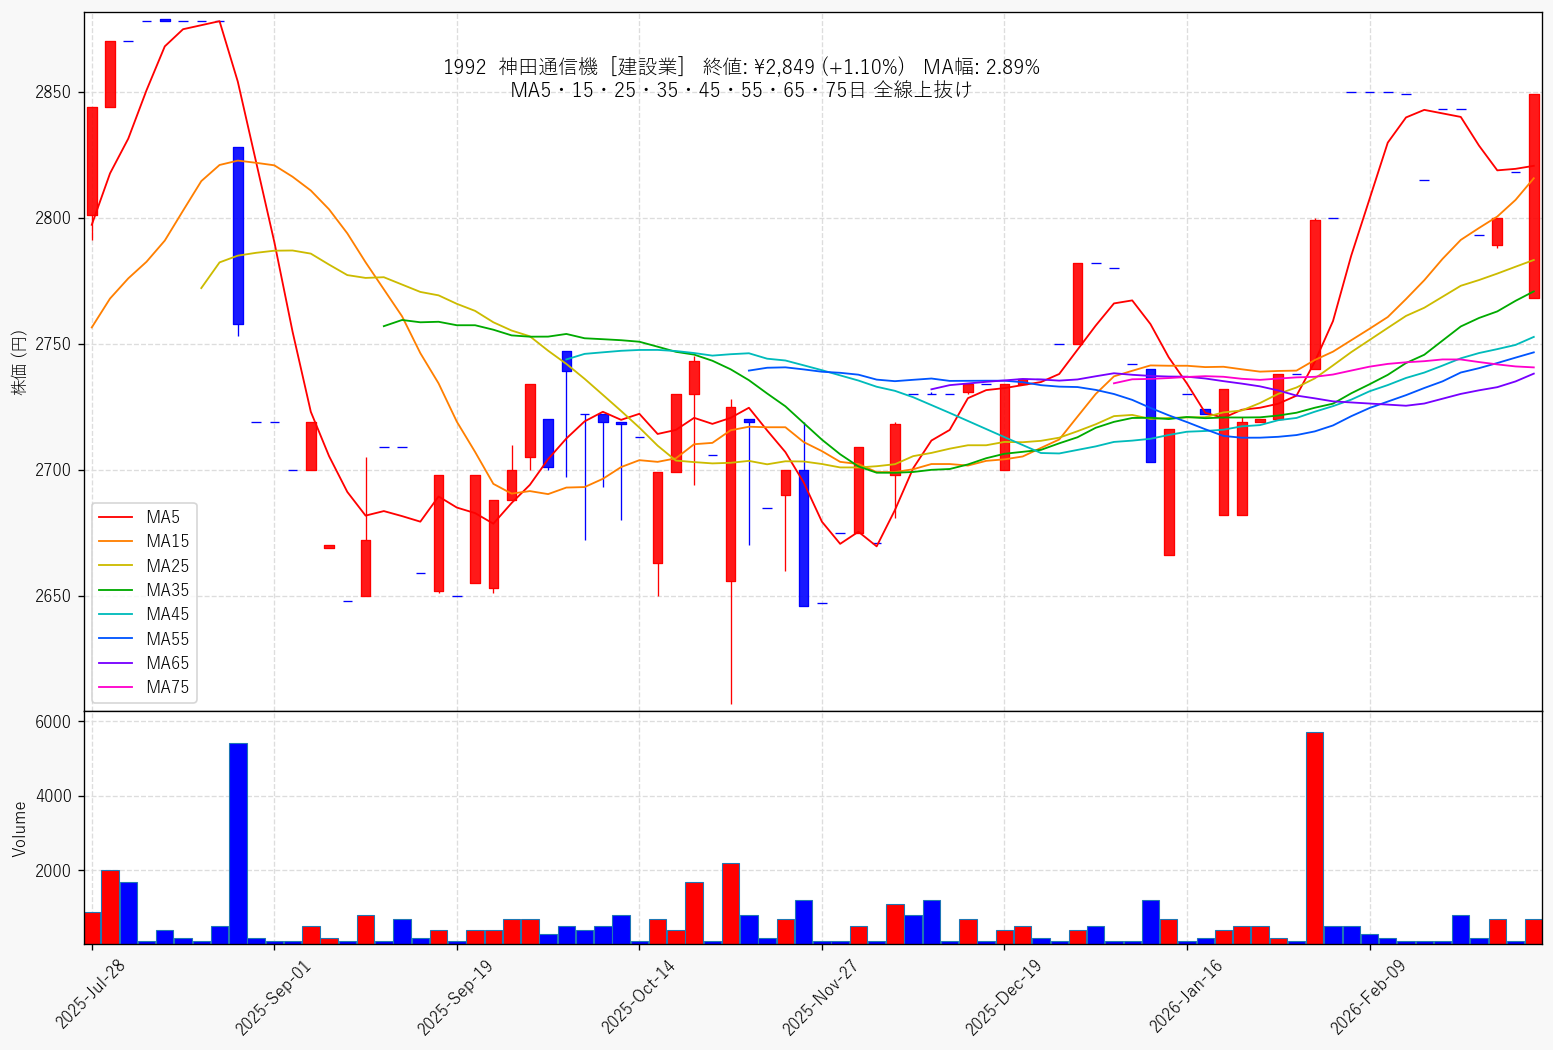The width and height of the screenshot is (1553, 1050).
Task: Pick the MA45 entry in the legend
Action: click(144, 614)
